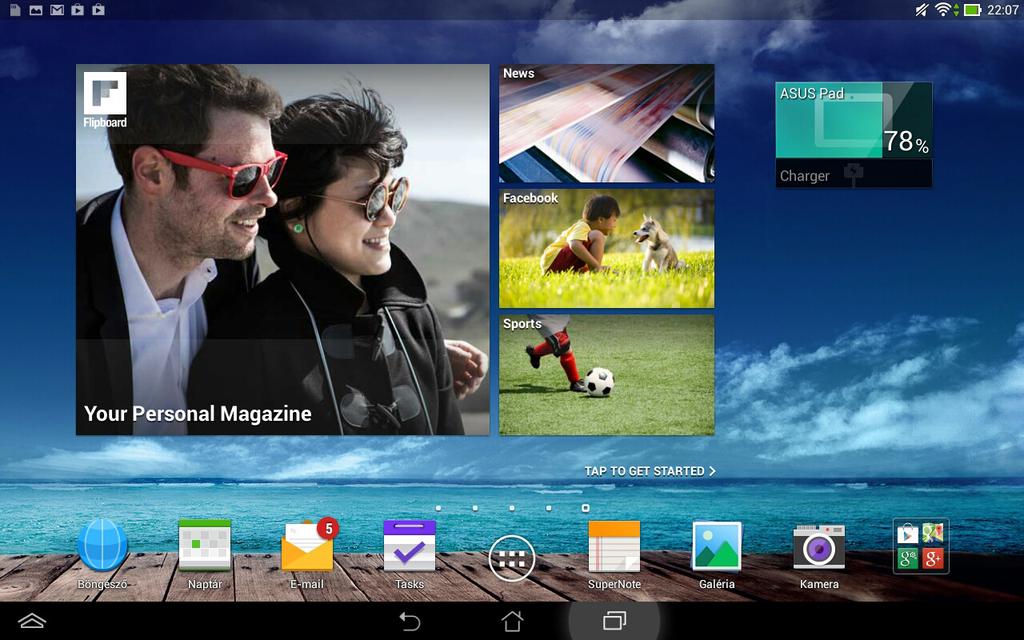Go to the first home page dot
Screen dimensions: 1024x640
pos(438,507)
